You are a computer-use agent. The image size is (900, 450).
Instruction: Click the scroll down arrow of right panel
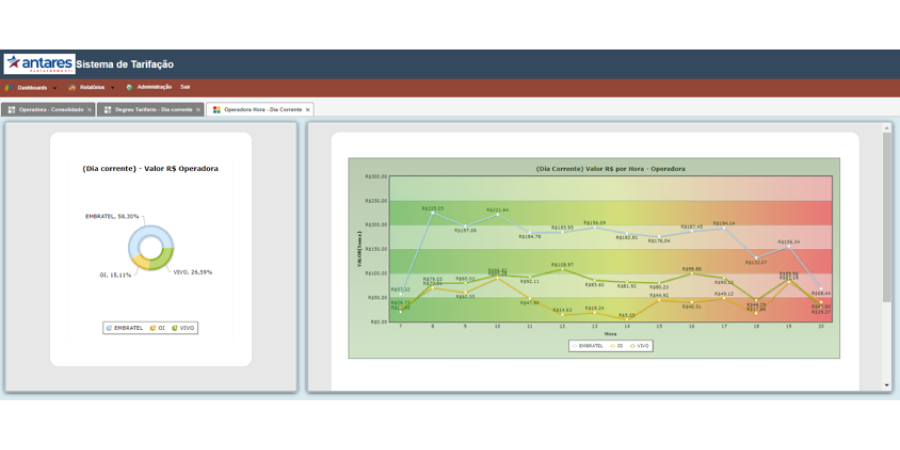(x=887, y=385)
